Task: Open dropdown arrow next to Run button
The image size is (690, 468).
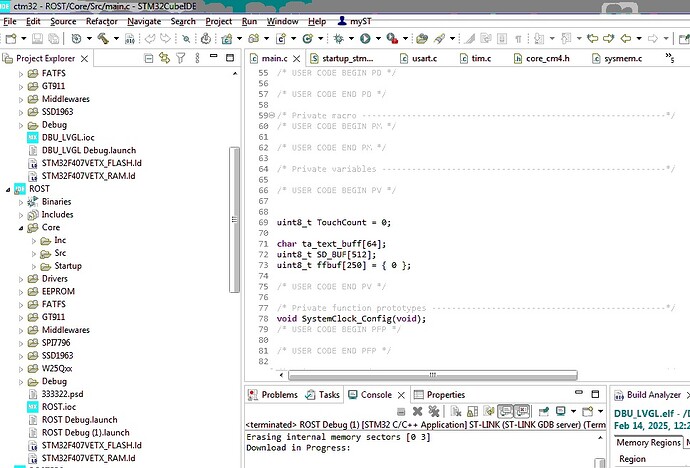Action: pos(378,39)
